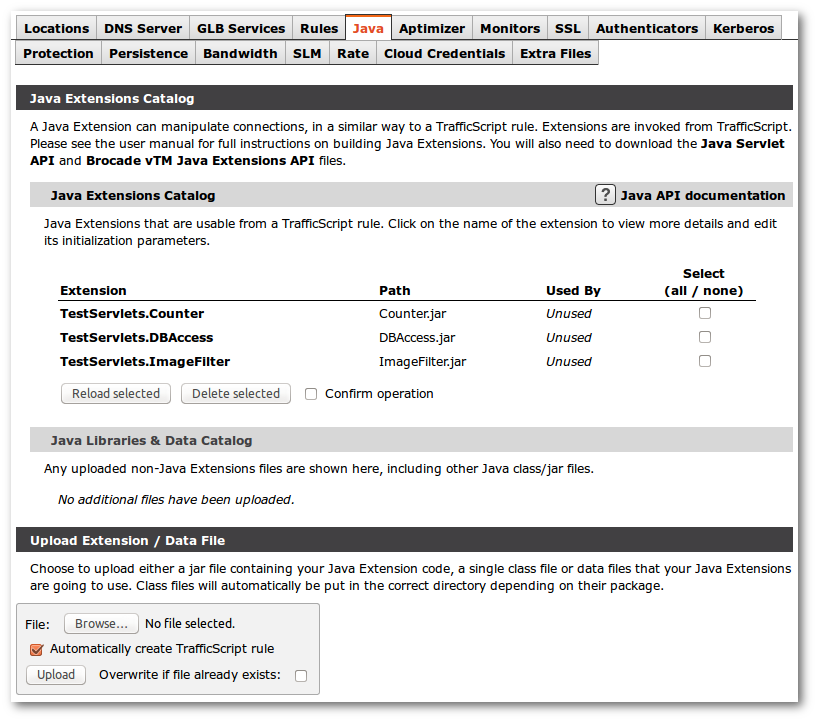
Task: Switch to the Kerberos tab
Action: click(744, 28)
